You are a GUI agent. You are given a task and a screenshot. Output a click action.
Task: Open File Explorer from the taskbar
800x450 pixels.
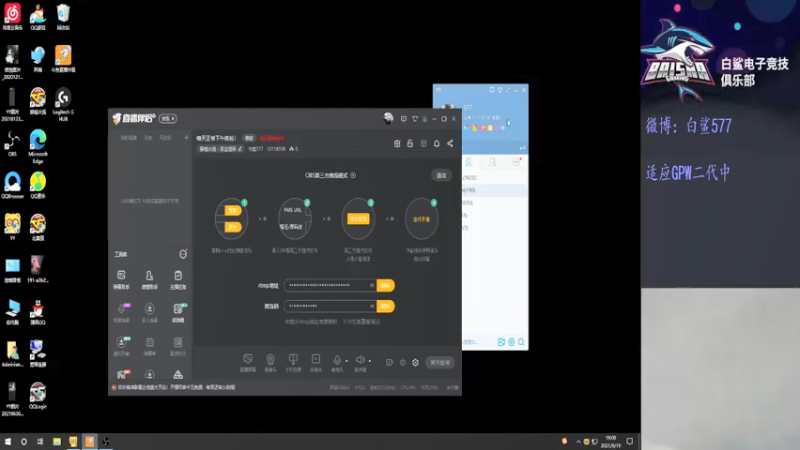coord(57,441)
